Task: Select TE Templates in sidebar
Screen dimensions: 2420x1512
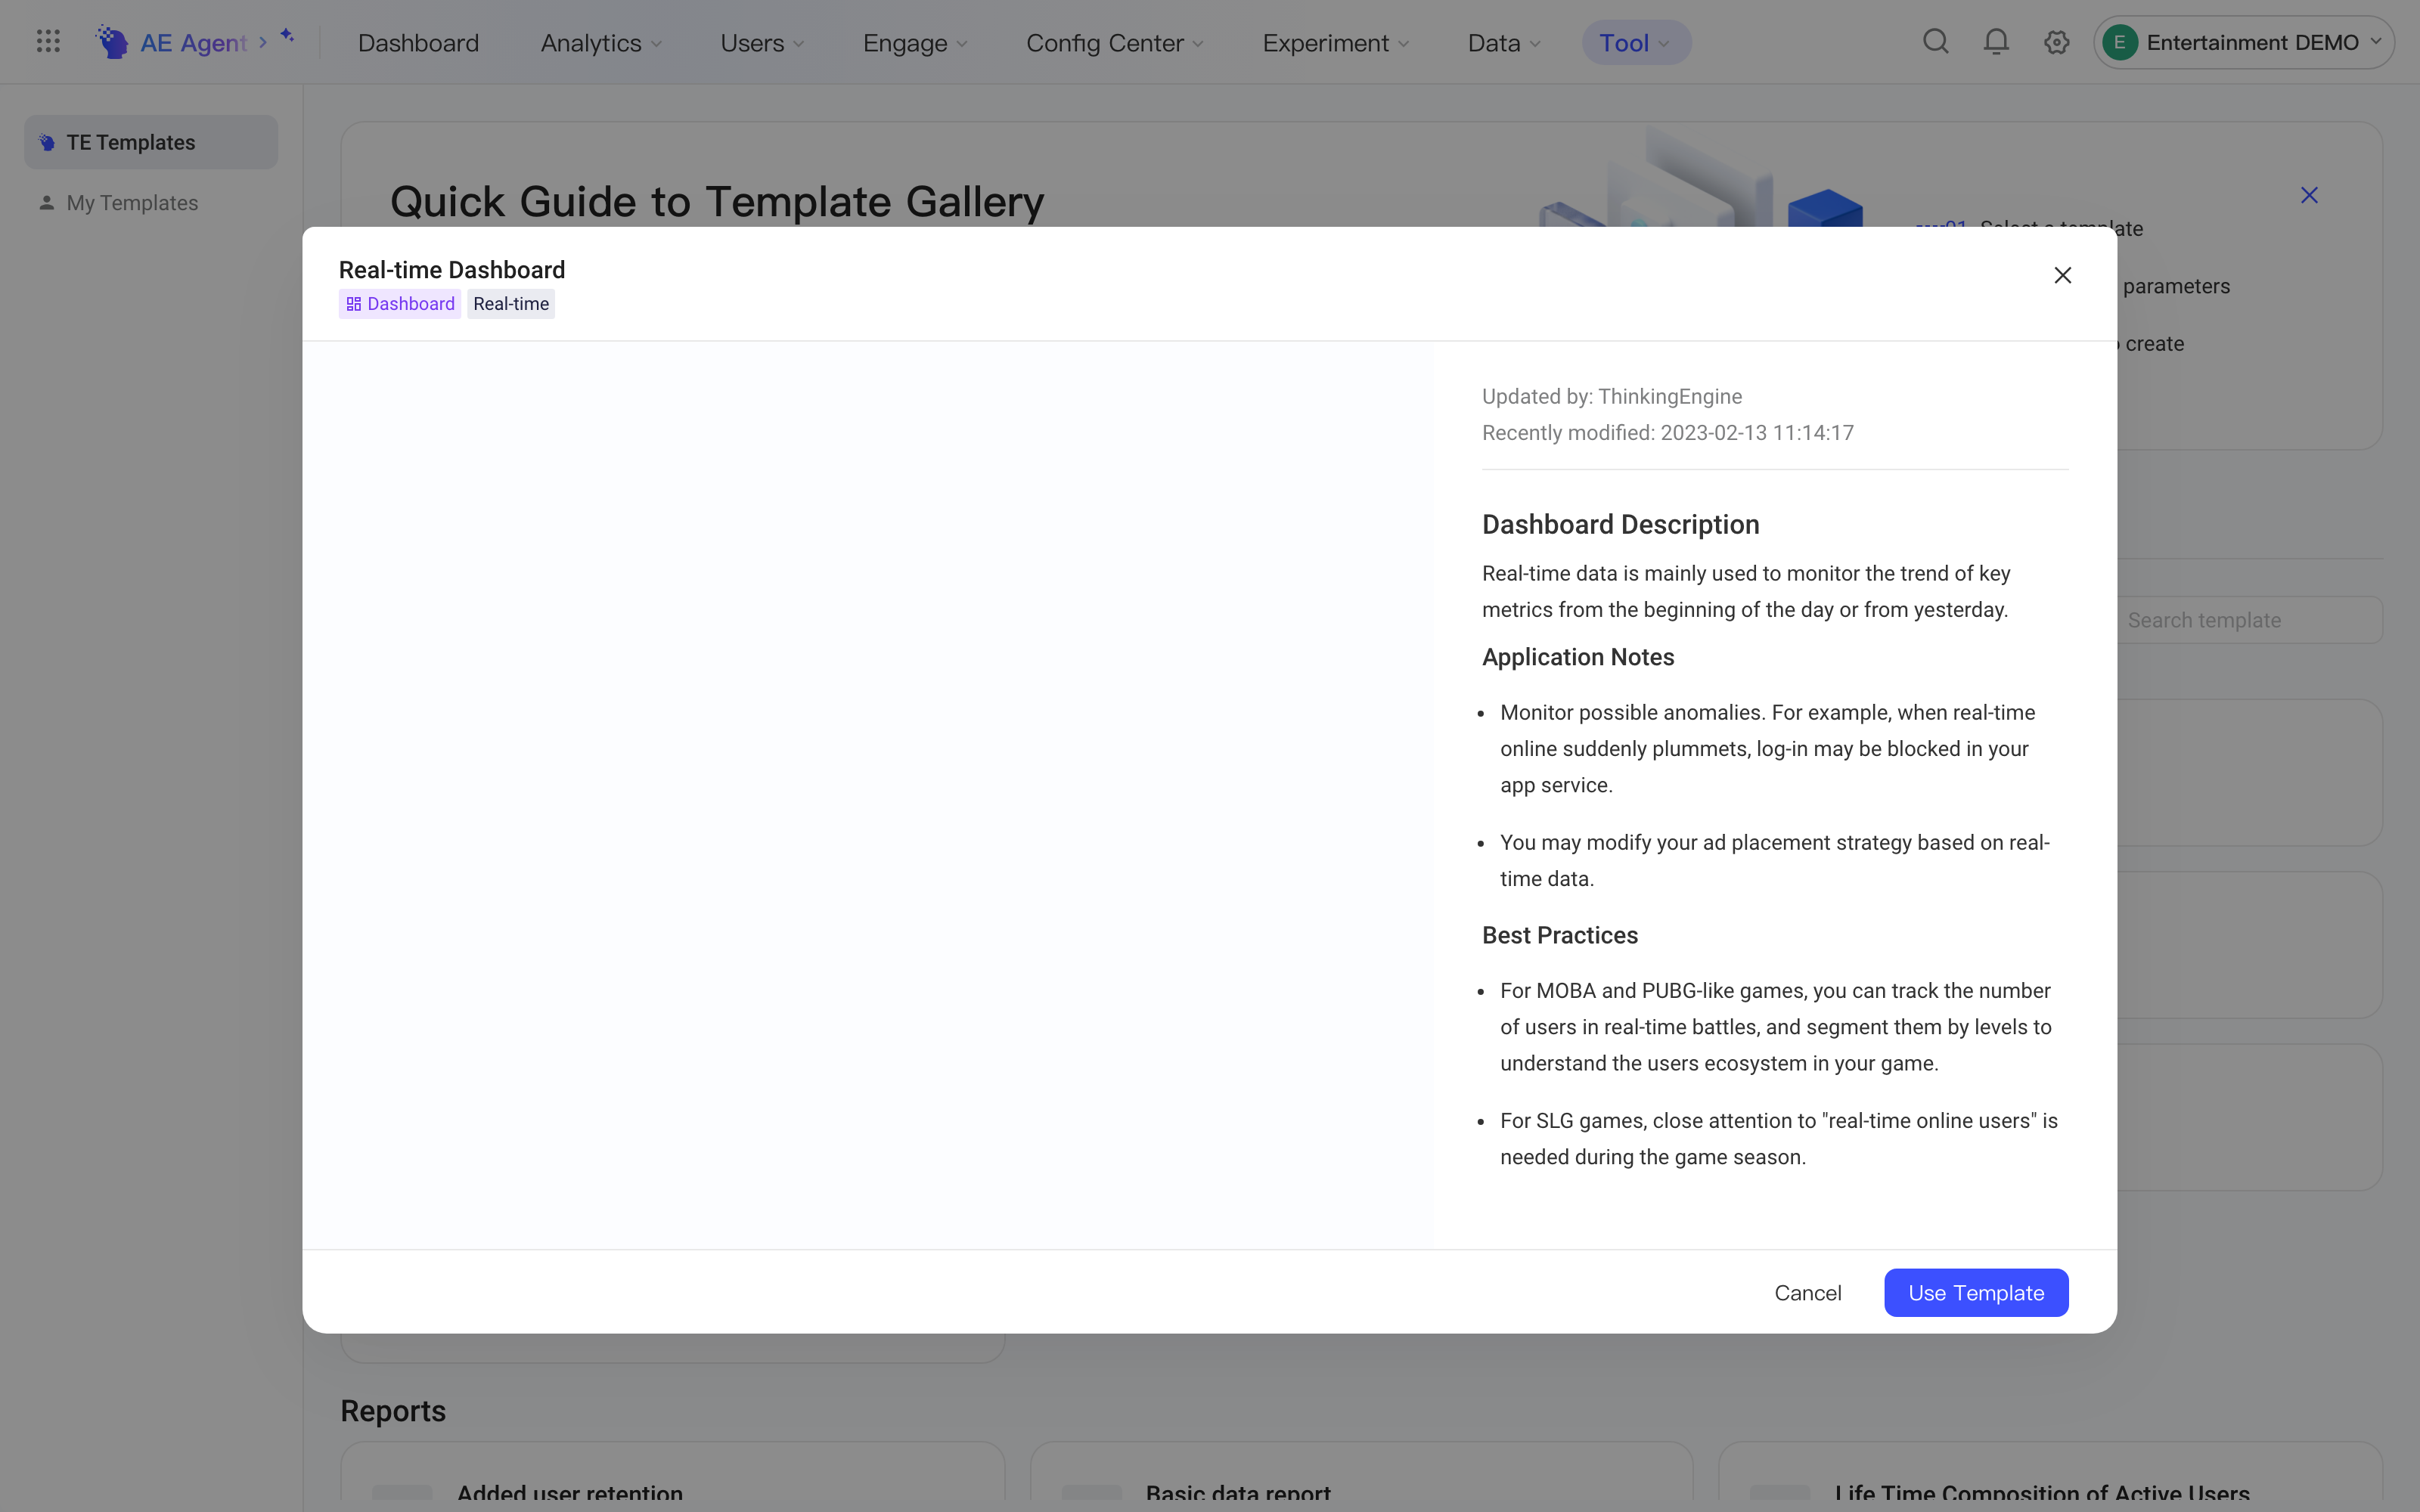Action: (x=151, y=142)
